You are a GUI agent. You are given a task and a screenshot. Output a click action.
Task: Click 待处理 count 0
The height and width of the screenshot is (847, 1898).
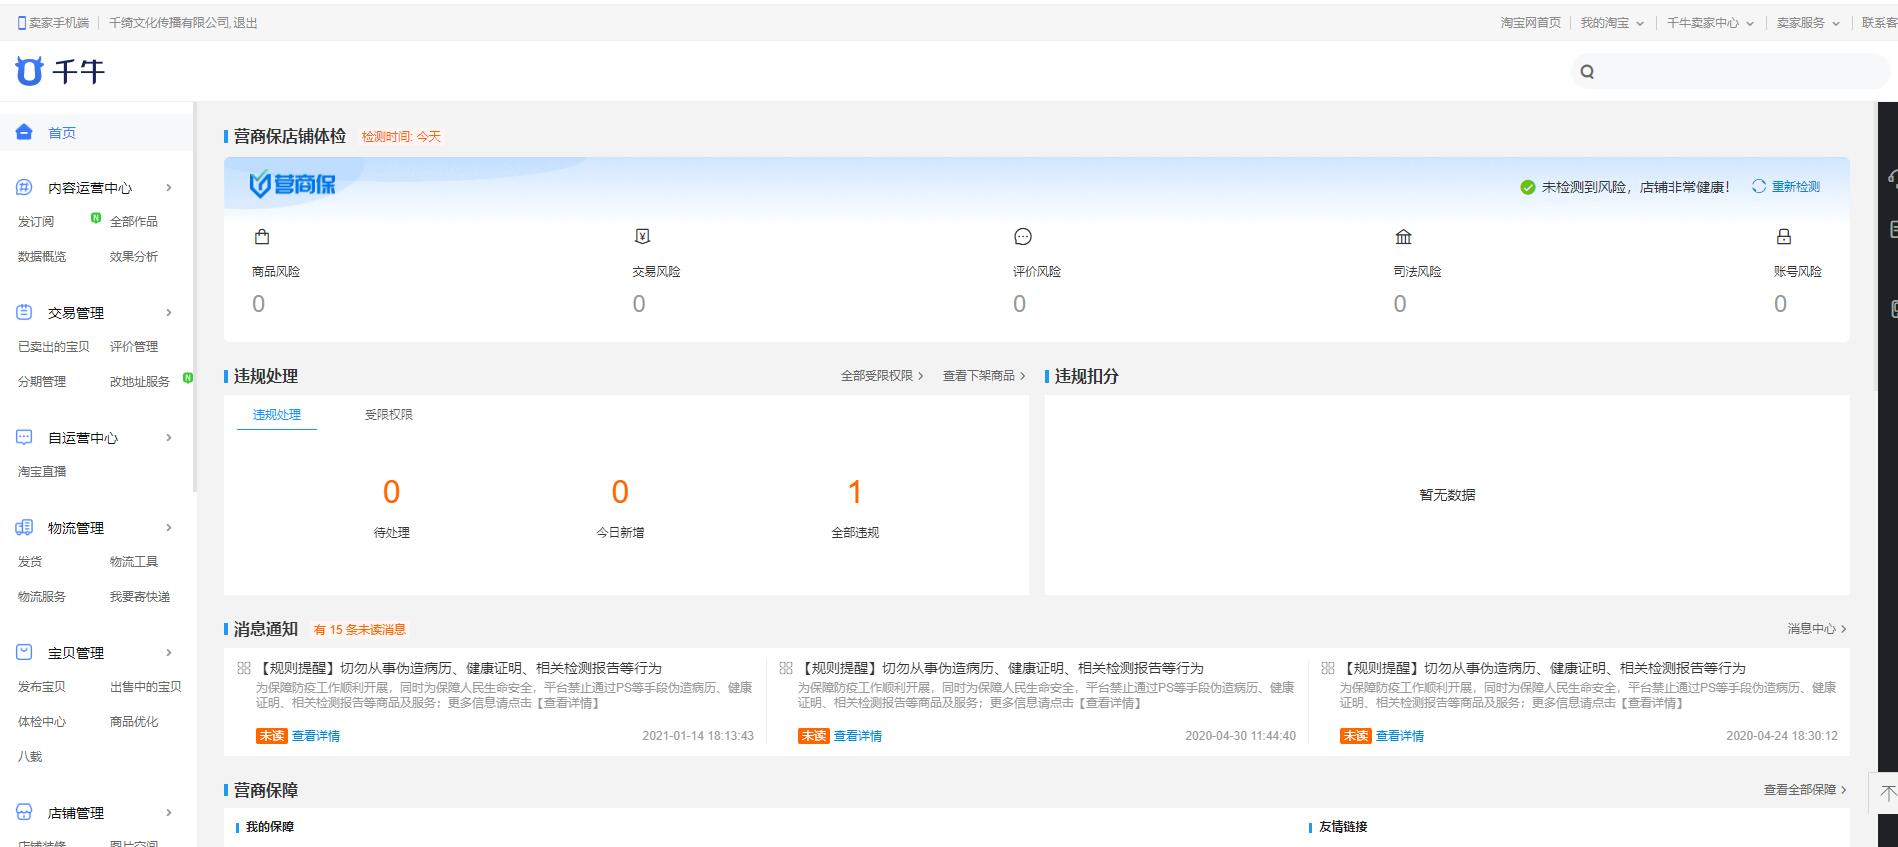(392, 492)
